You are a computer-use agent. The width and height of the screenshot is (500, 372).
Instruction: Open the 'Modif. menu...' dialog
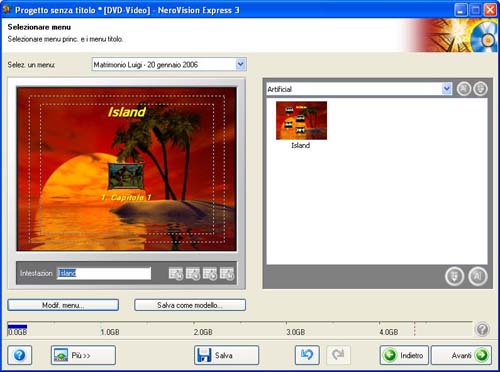tap(63, 305)
